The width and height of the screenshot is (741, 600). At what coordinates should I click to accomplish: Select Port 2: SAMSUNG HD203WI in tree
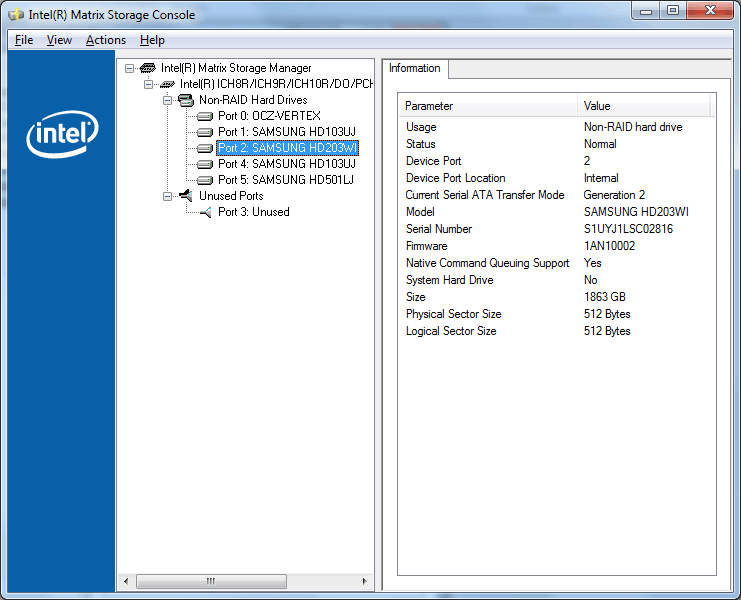click(286, 148)
